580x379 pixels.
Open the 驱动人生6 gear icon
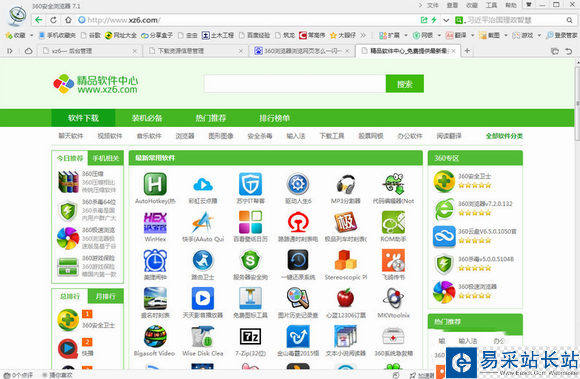click(298, 184)
